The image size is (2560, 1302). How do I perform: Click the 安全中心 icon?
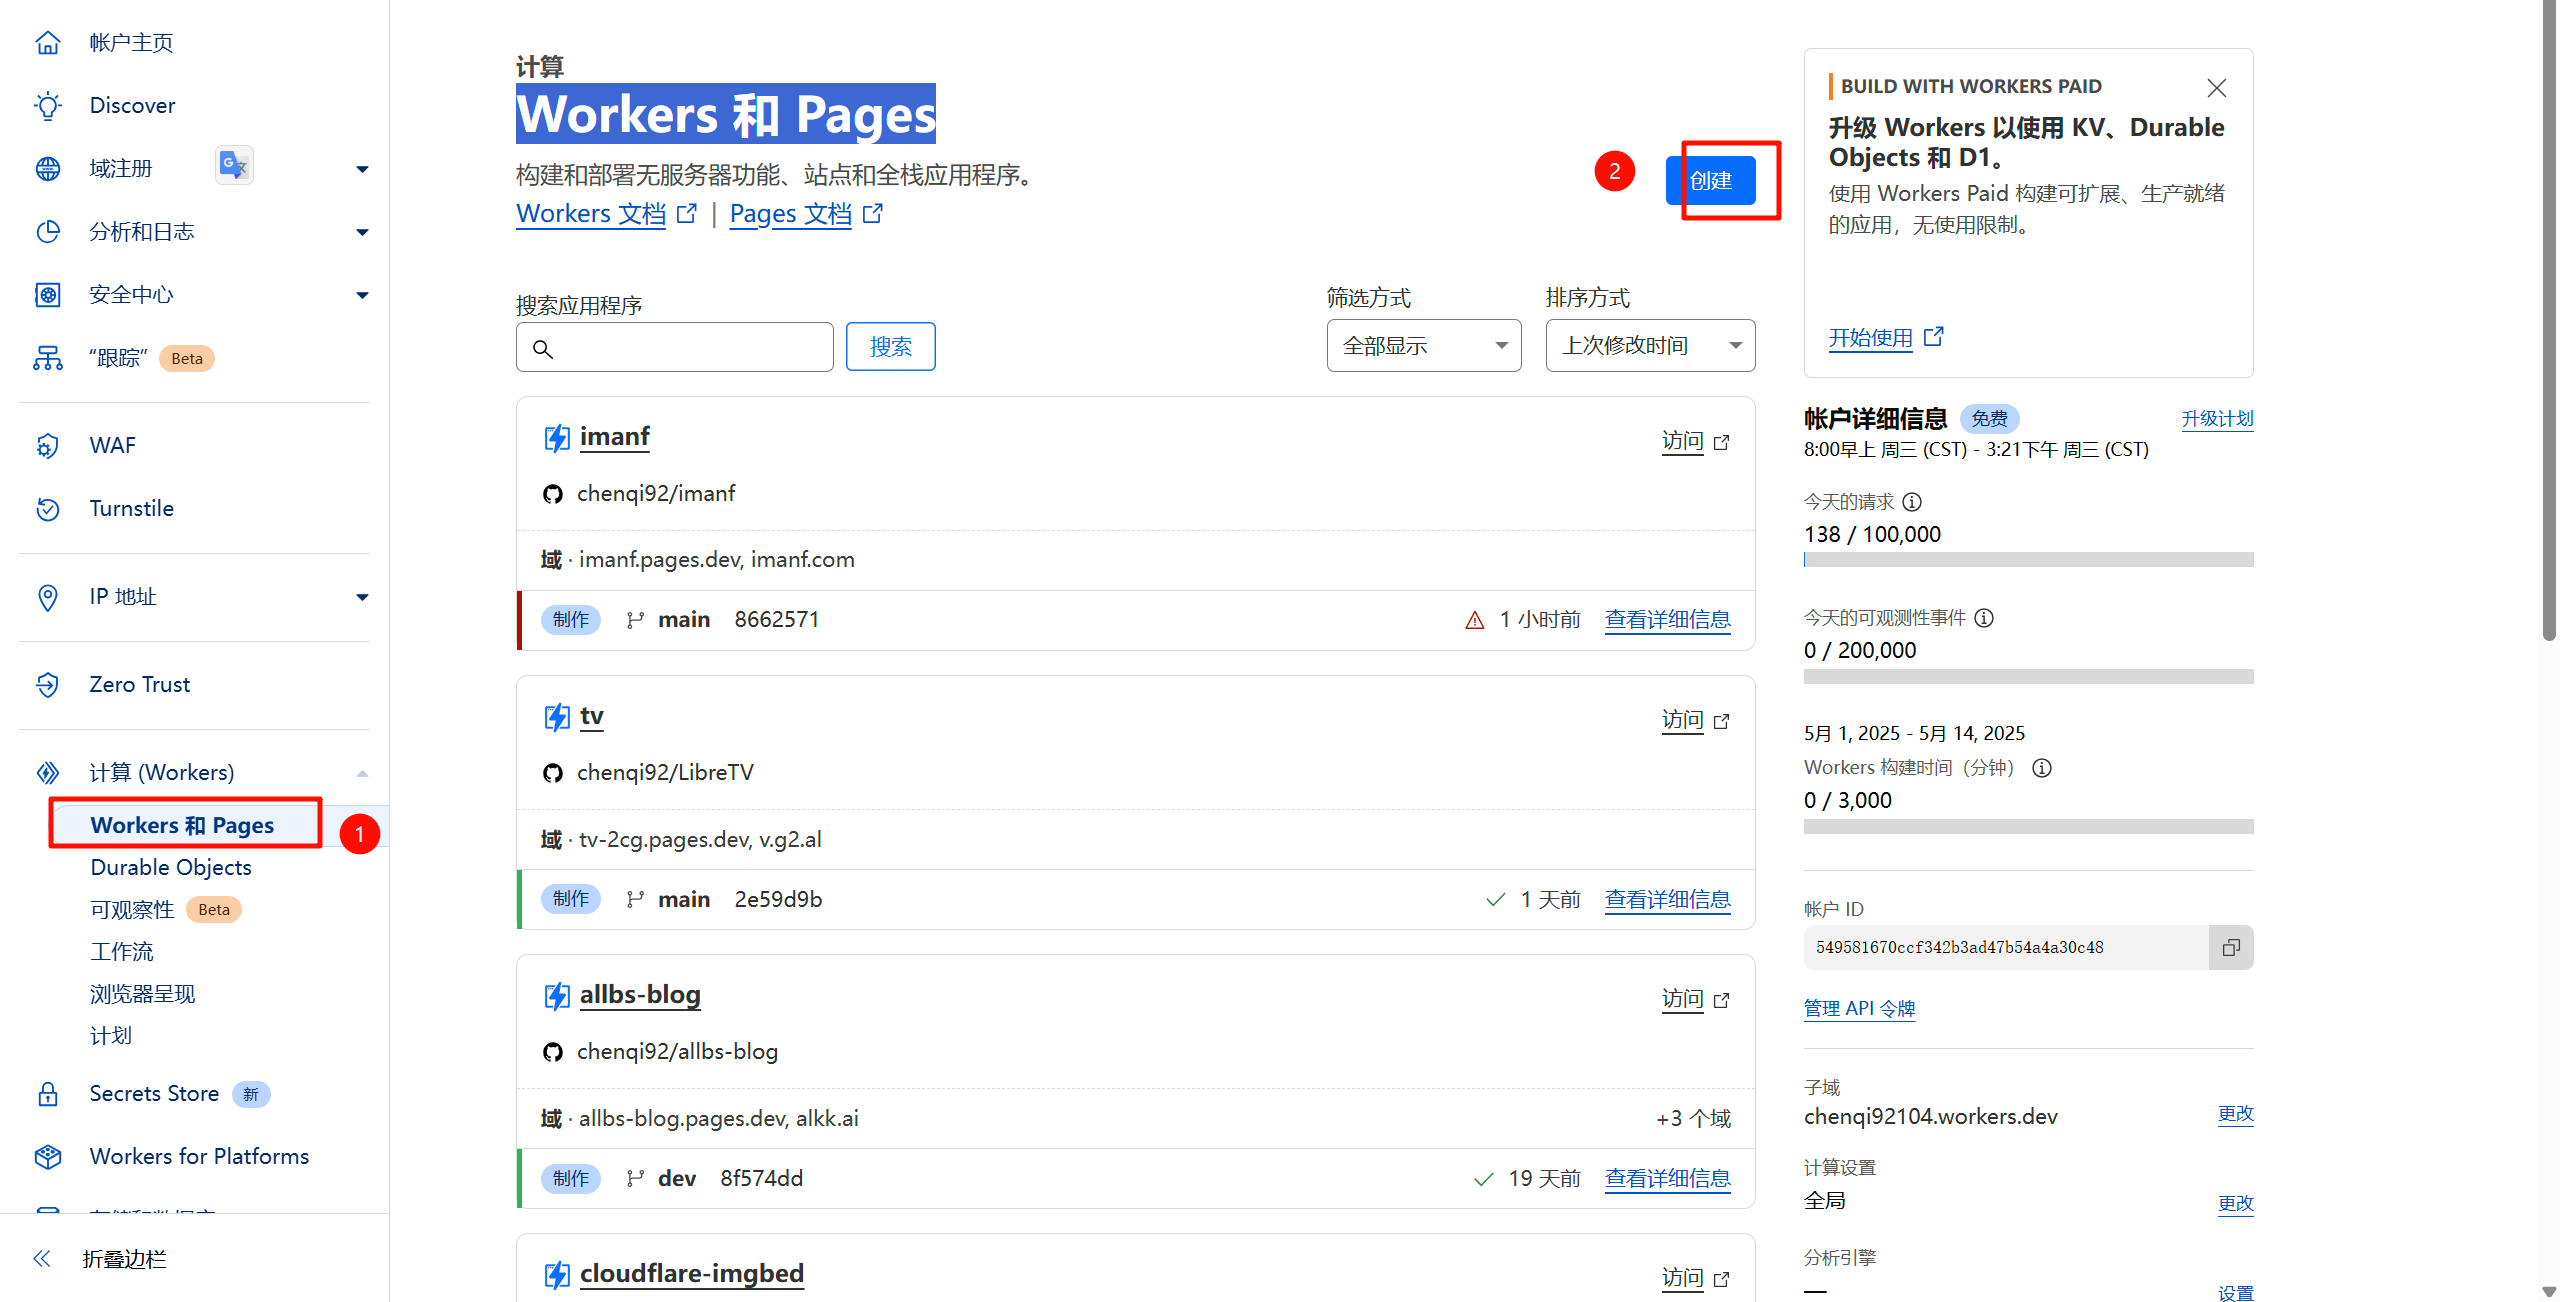[x=47, y=294]
